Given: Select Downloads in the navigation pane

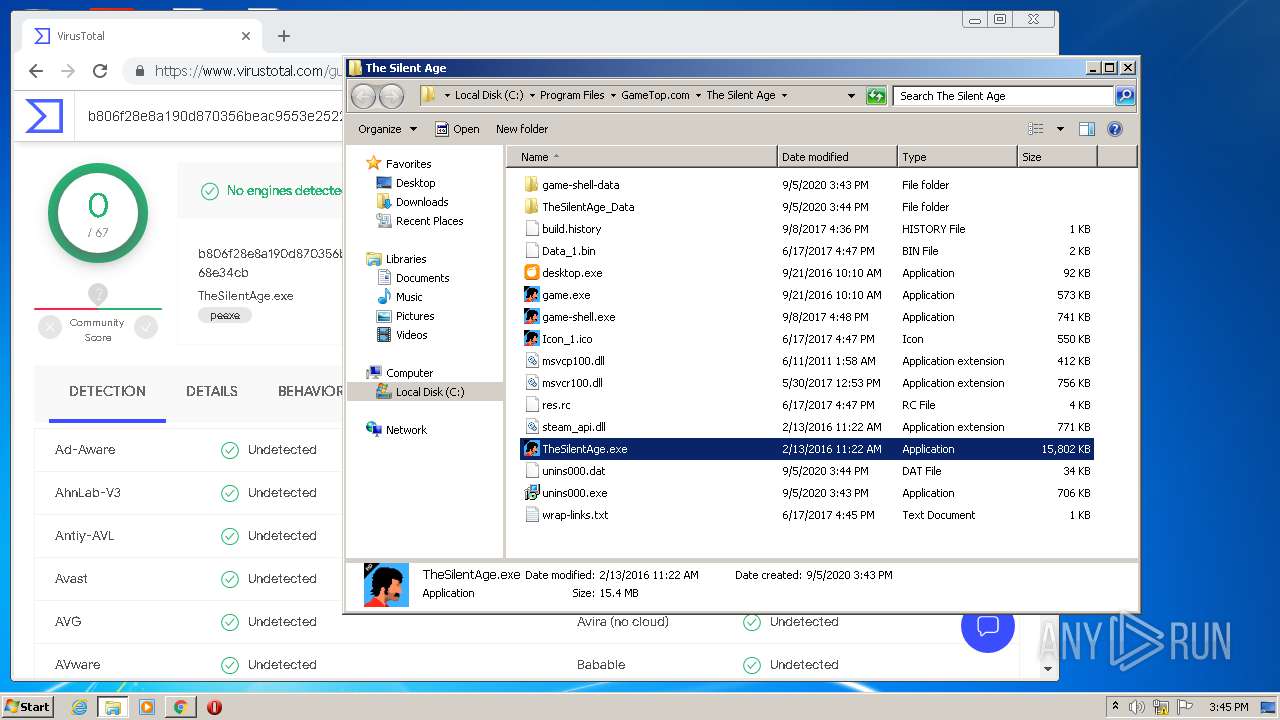Looking at the screenshot, I should (412, 202).
